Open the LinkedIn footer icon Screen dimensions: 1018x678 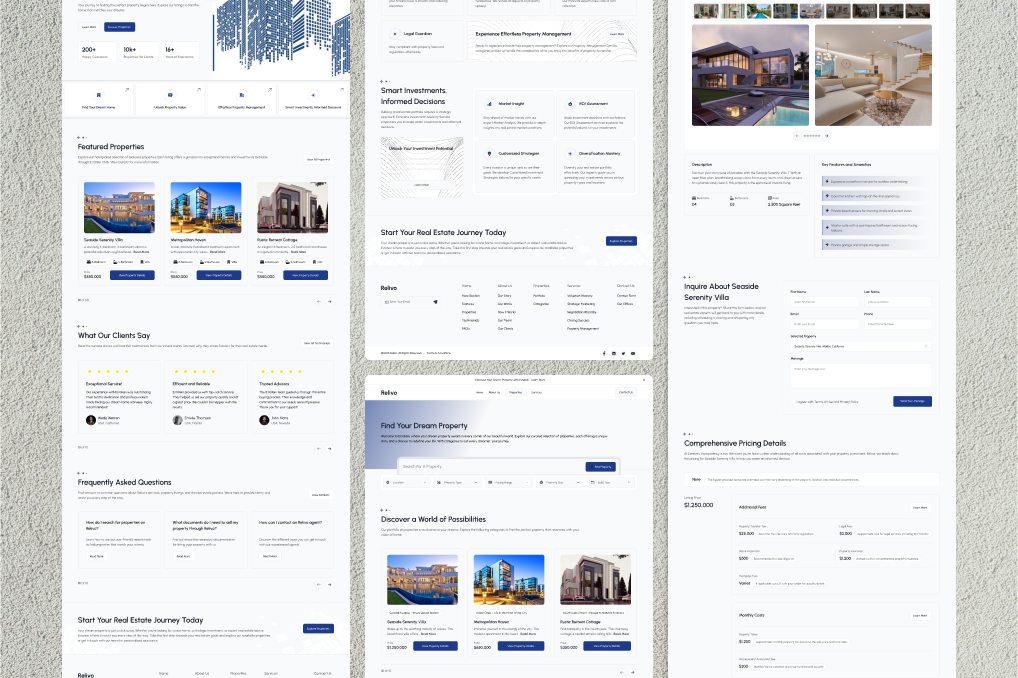(613, 353)
